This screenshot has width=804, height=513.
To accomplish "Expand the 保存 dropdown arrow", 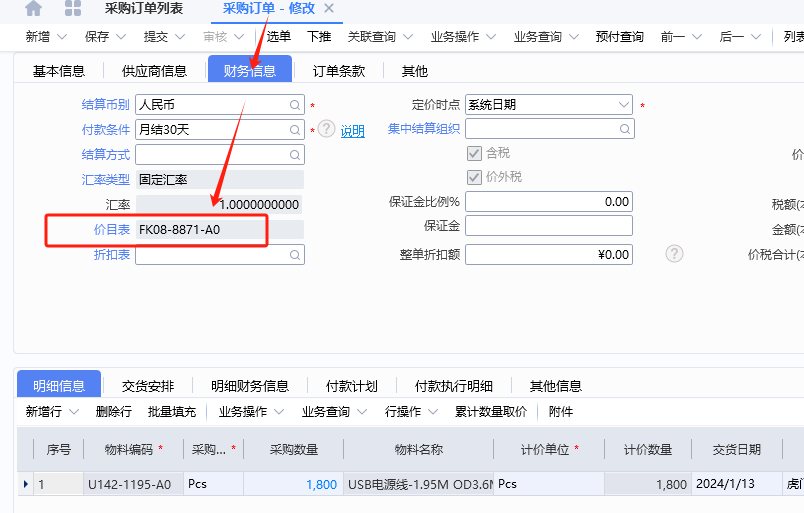I will tap(121, 37).
